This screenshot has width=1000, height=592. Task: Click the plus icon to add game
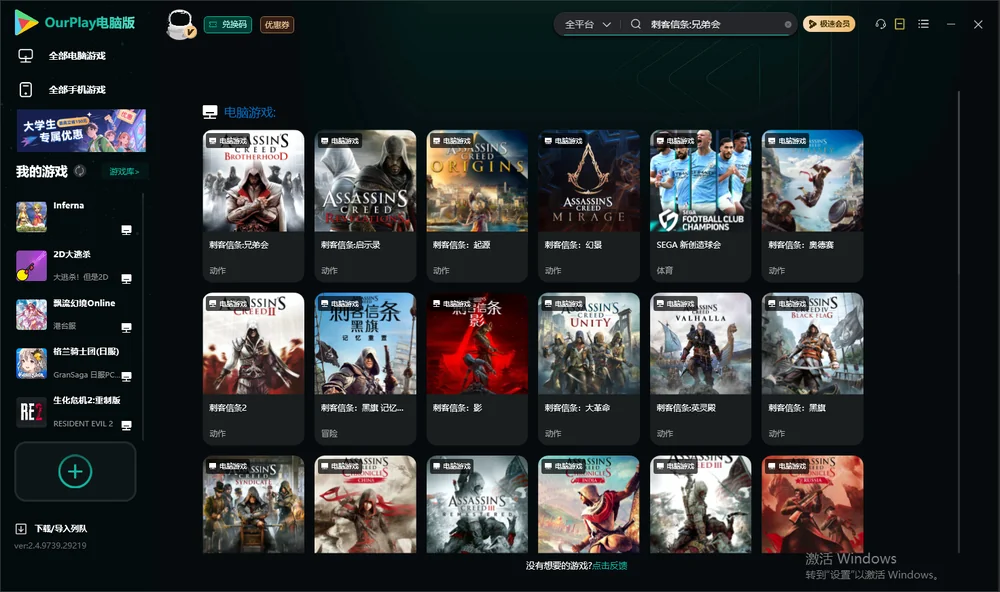coord(75,471)
